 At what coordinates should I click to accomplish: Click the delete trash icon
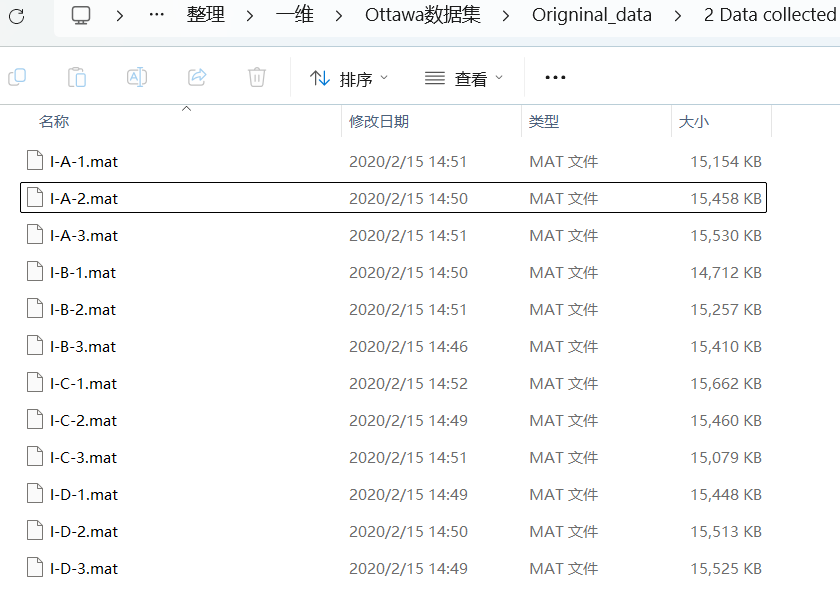[x=257, y=77]
